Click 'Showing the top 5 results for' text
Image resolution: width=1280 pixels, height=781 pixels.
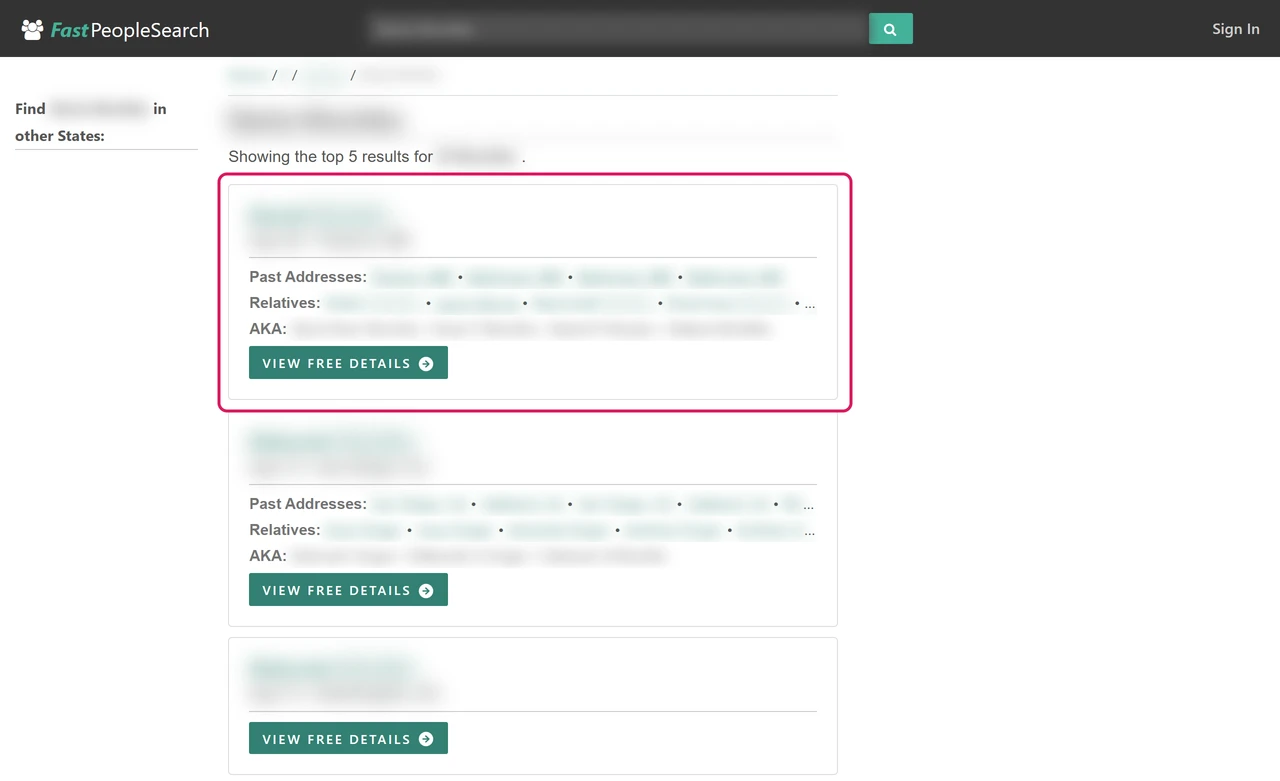pyautogui.click(x=331, y=157)
